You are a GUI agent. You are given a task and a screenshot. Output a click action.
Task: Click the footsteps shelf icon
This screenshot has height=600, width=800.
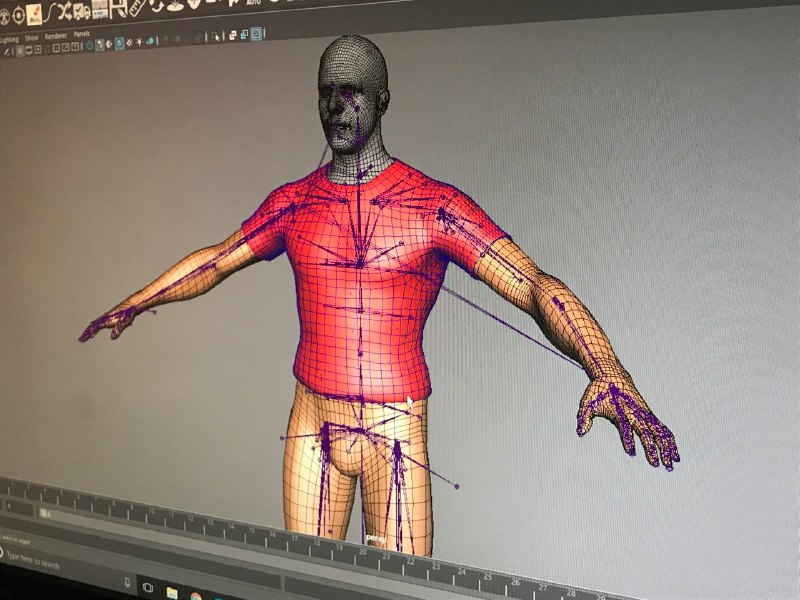(x=34, y=14)
